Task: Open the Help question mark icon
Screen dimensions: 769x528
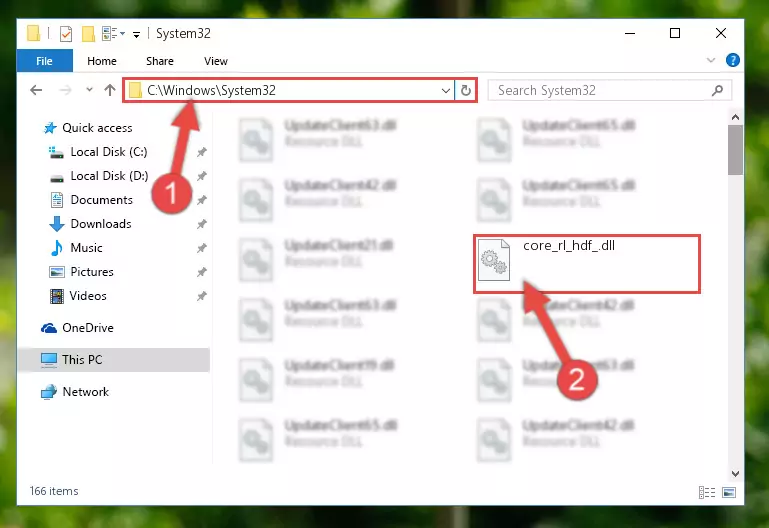Action: 733,60
